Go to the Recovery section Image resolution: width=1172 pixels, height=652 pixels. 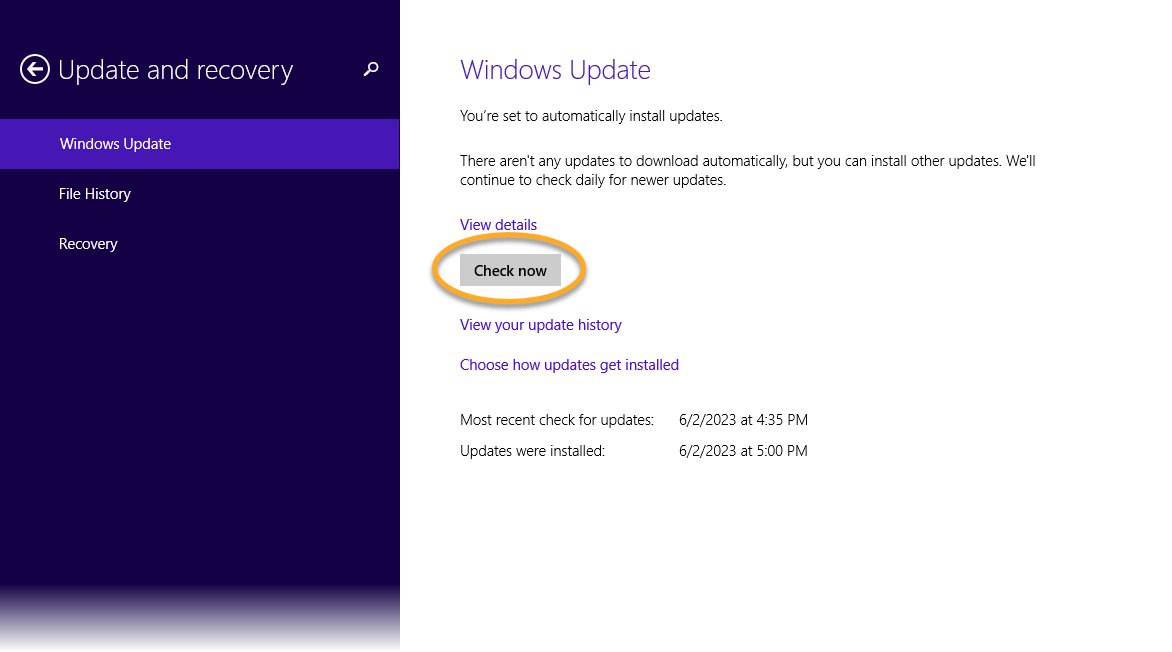tap(88, 244)
